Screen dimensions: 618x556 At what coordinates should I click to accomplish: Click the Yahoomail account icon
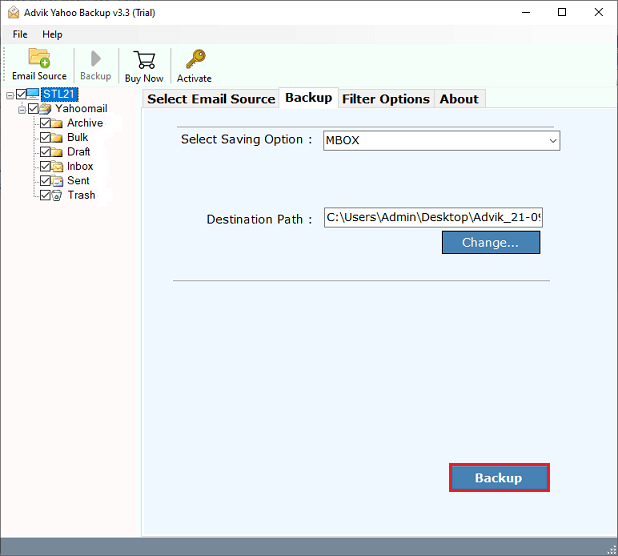coord(45,108)
